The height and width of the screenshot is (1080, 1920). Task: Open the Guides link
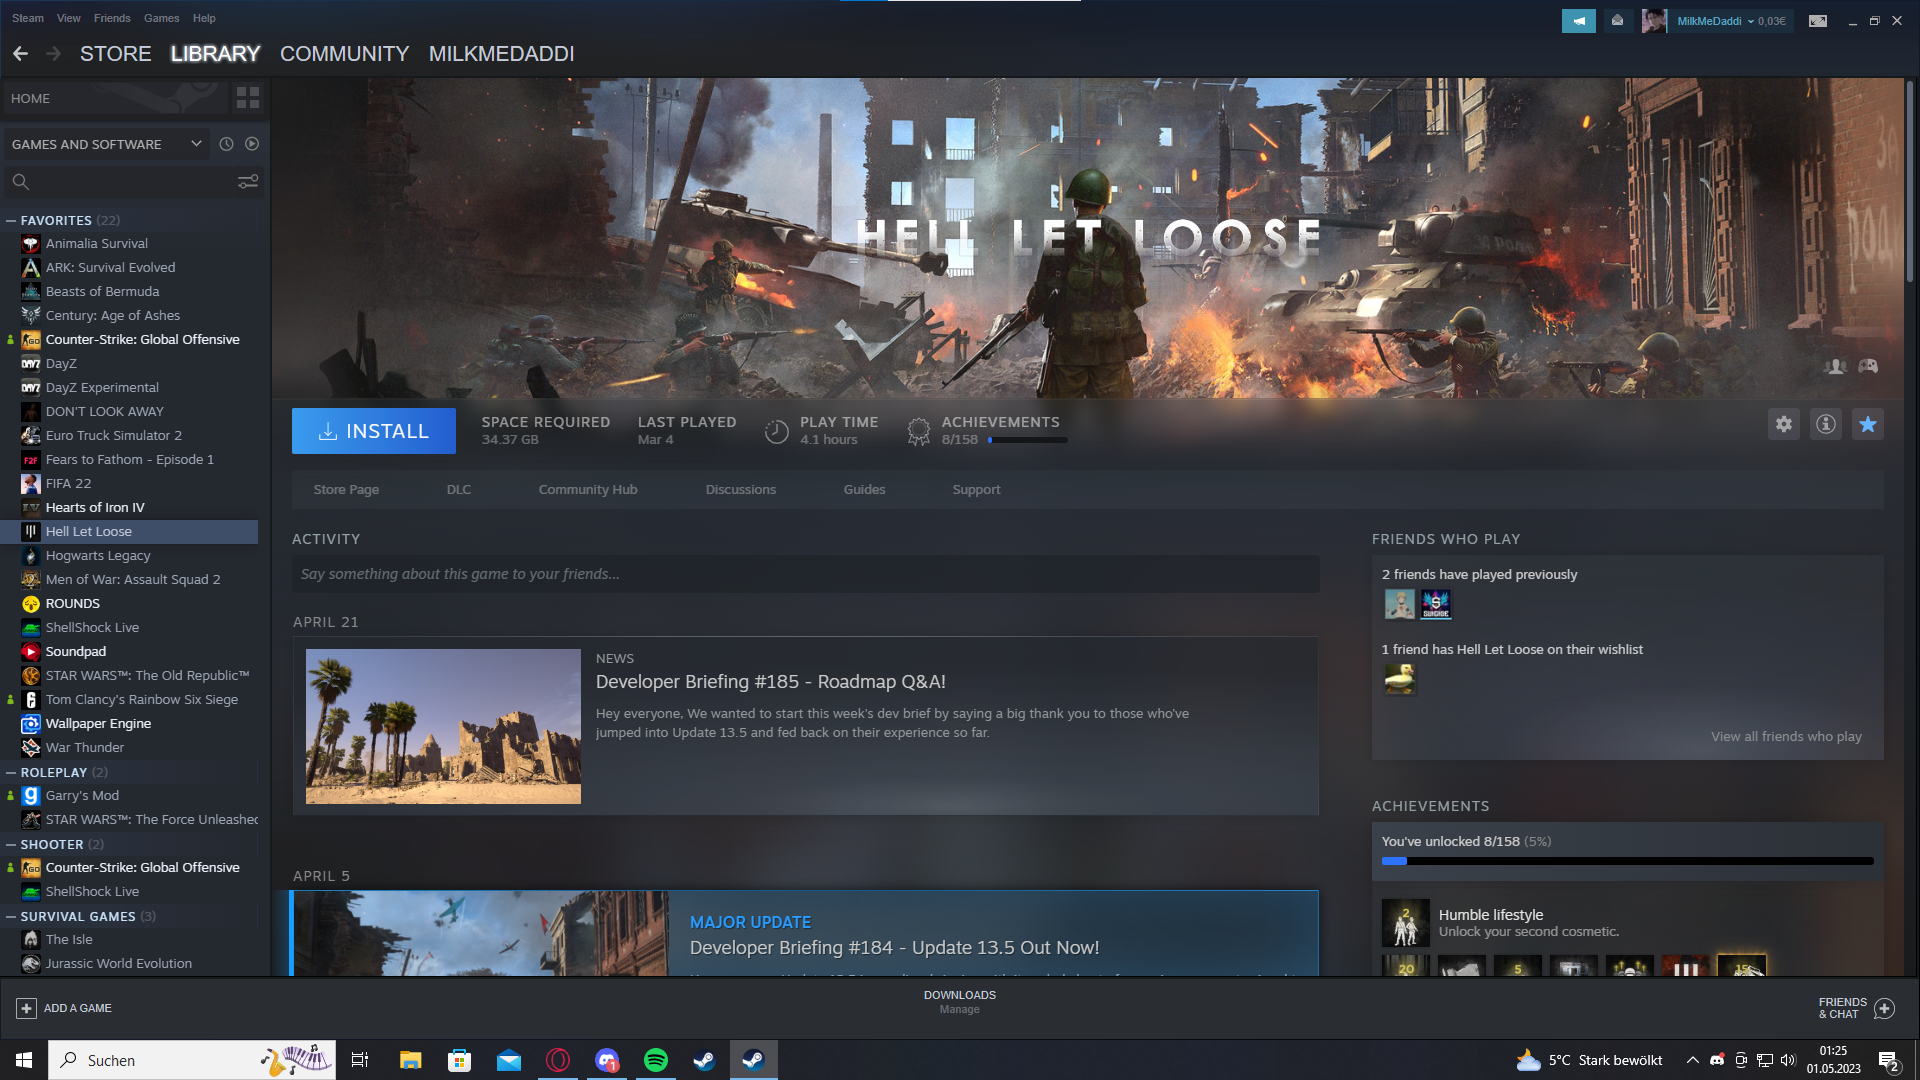865,489
